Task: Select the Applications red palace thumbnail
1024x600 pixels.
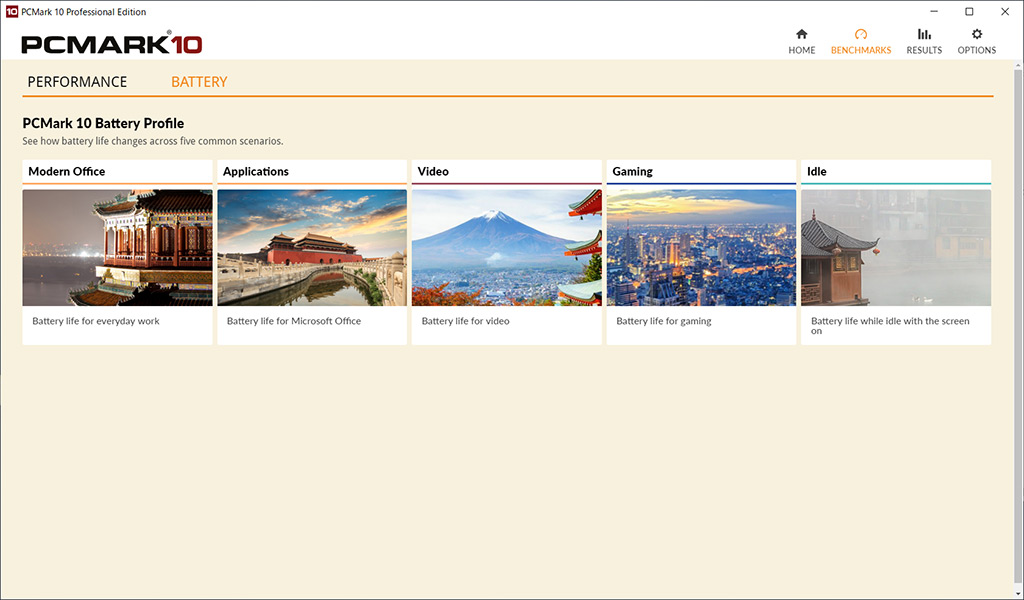Action: (x=312, y=247)
